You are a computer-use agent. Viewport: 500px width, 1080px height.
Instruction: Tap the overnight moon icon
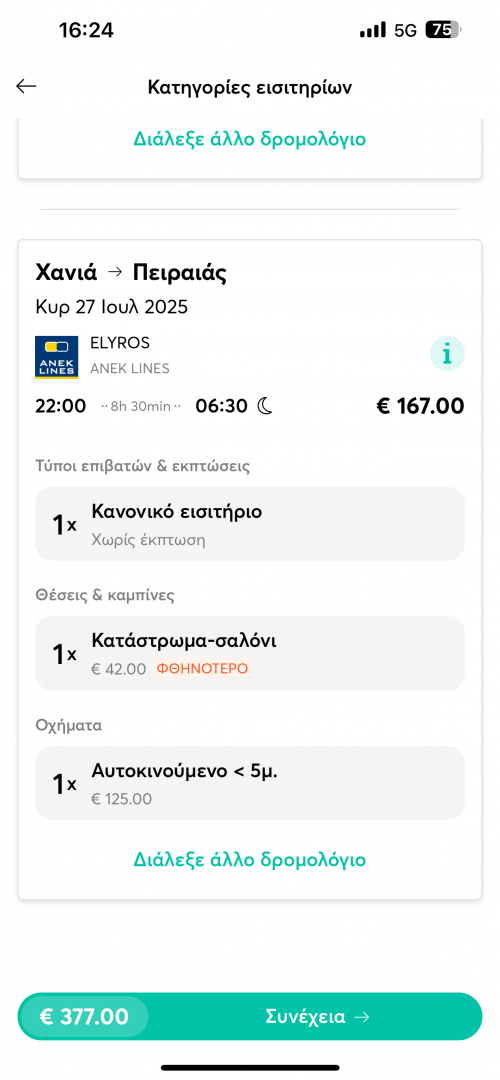coord(265,406)
